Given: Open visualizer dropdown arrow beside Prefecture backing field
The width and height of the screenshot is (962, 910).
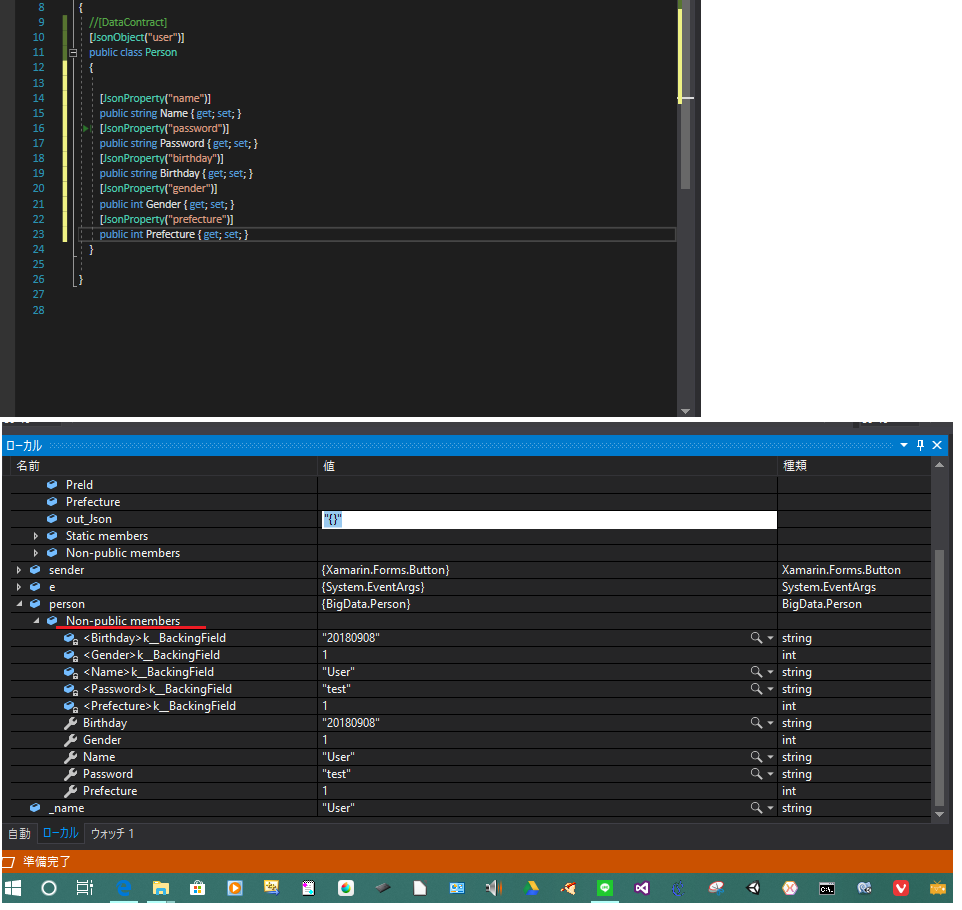Looking at the screenshot, I should [768, 705].
